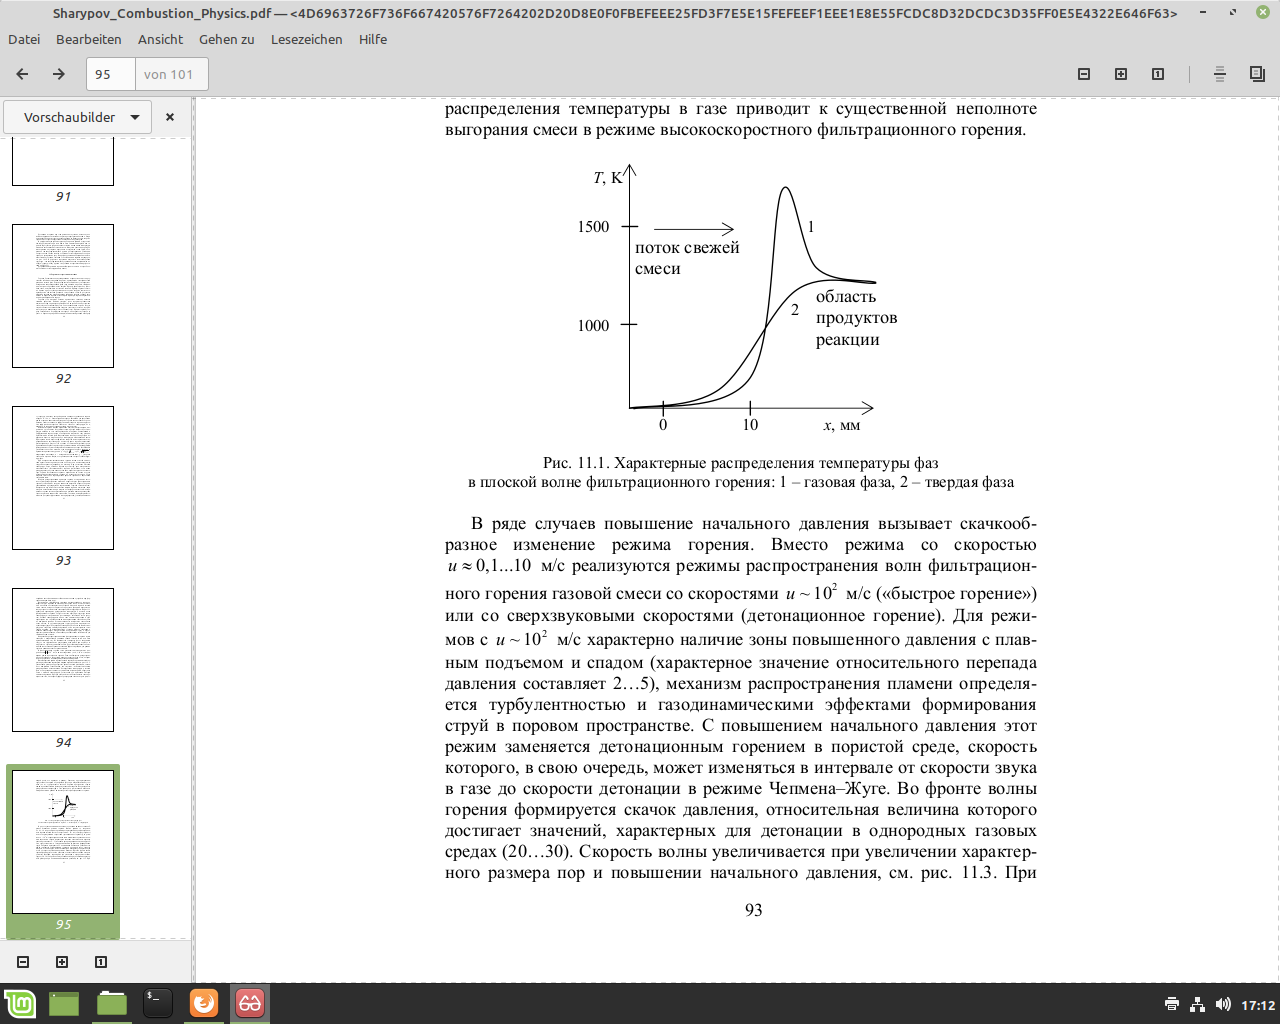Image resolution: width=1280 pixels, height=1024 pixels.
Task: Click the clock showing 17:12
Action: (1258, 1005)
